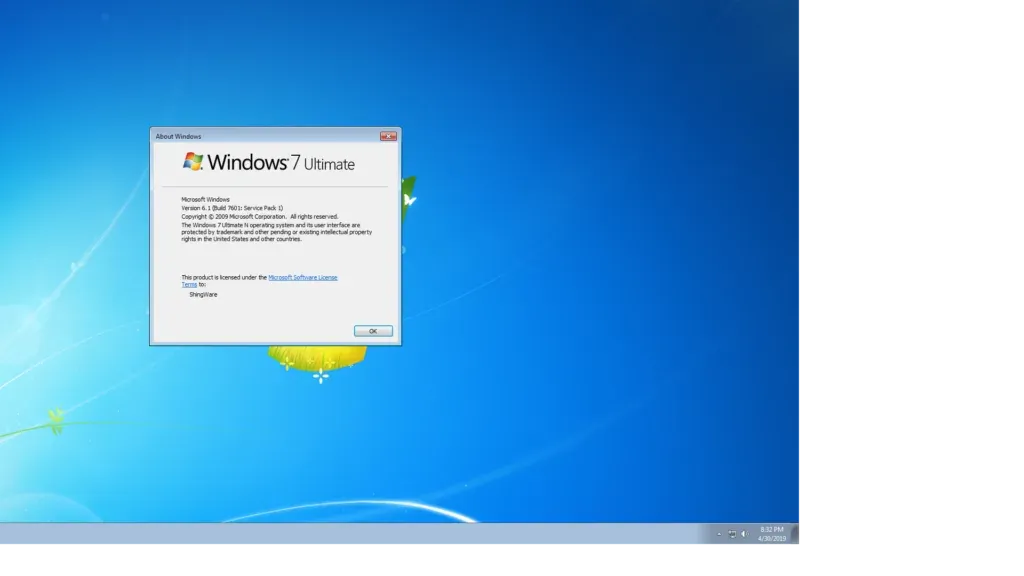Click the volume speaker tray icon
This screenshot has height=576, width=1024.
pyautogui.click(x=744, y=534)
